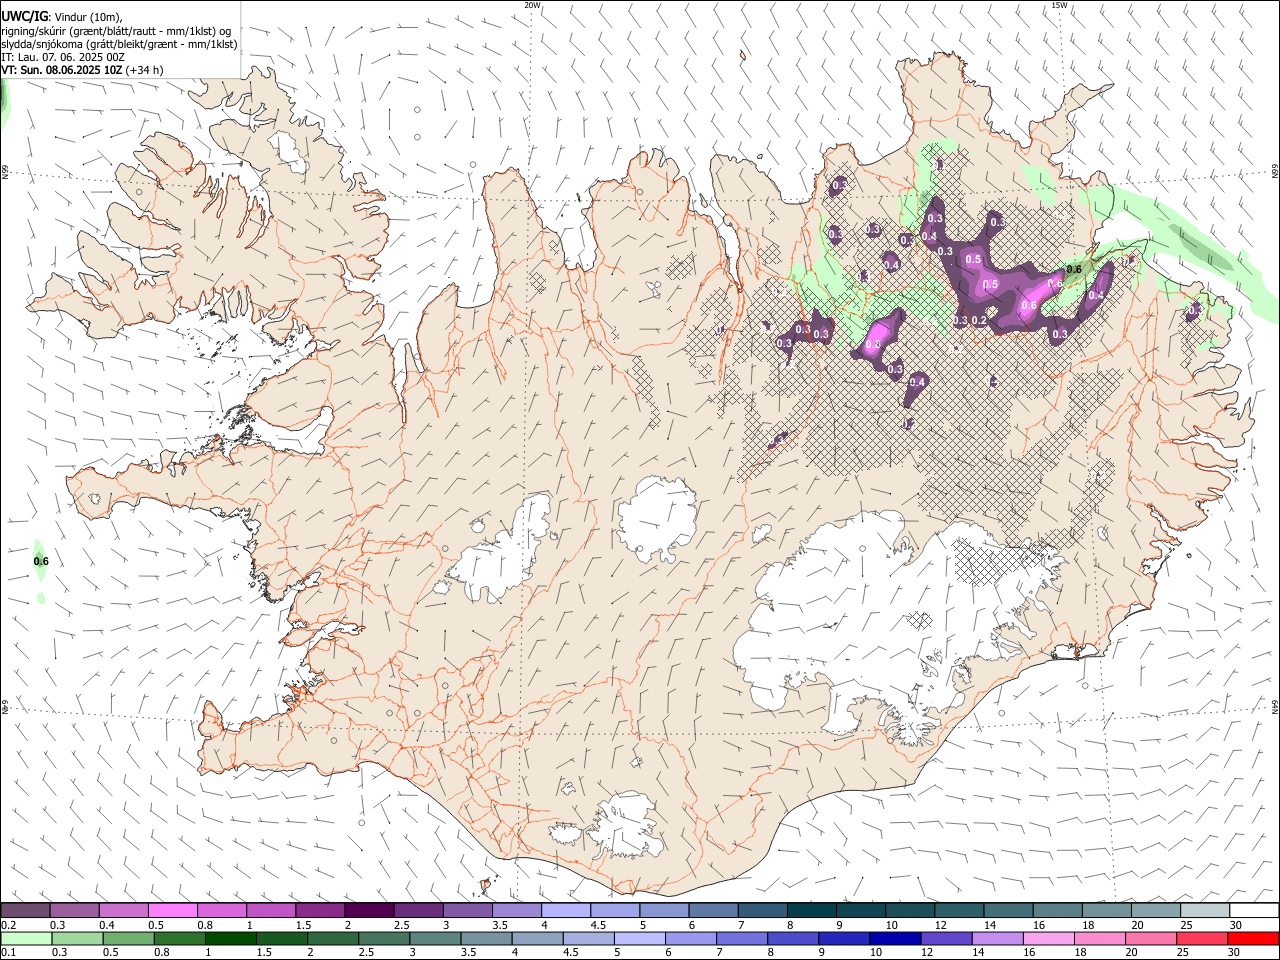This screenshot has width=1280, height=960.
Task: Select the magenta 1.5 swatch in upper legend
Action: [319, 911]
